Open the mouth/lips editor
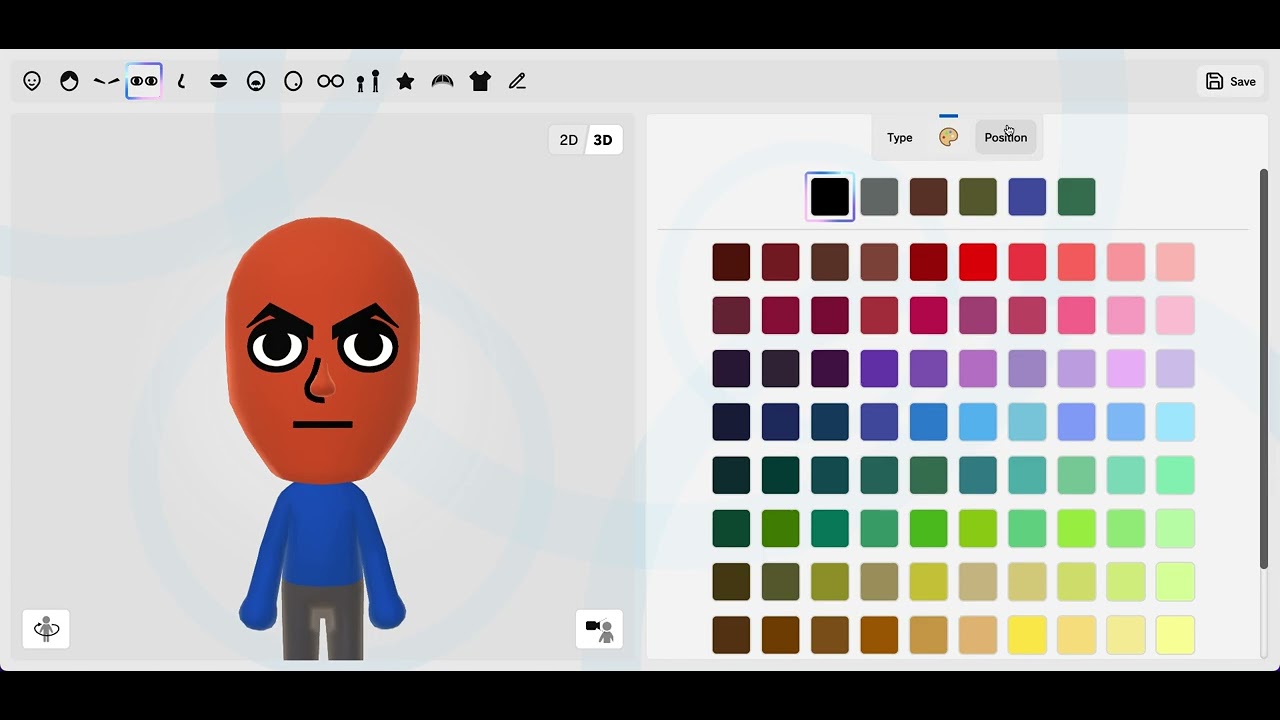This screenshot has height=720, width=1280. pos(219,81)
